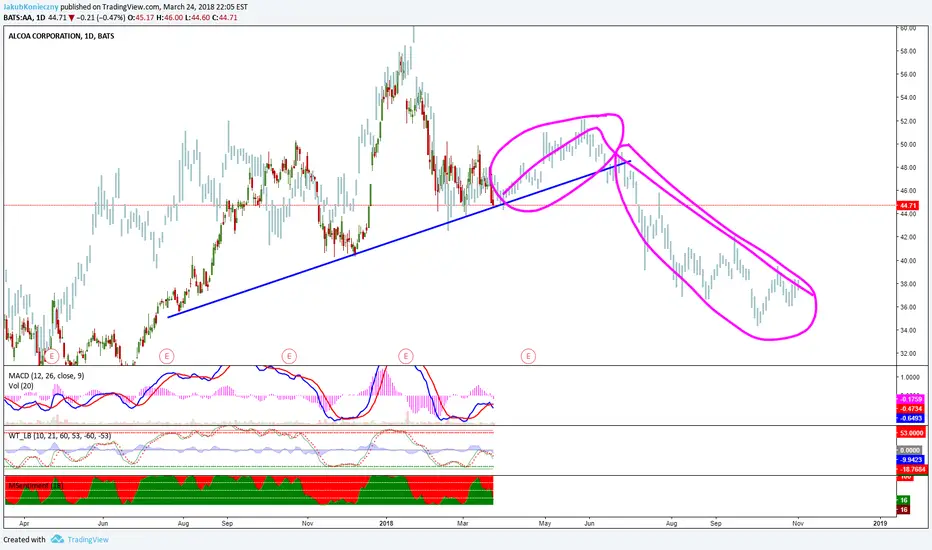Click the TradingView link beside 'Created with'
This screenshot has height=550, width=932.
click(88, 539)
